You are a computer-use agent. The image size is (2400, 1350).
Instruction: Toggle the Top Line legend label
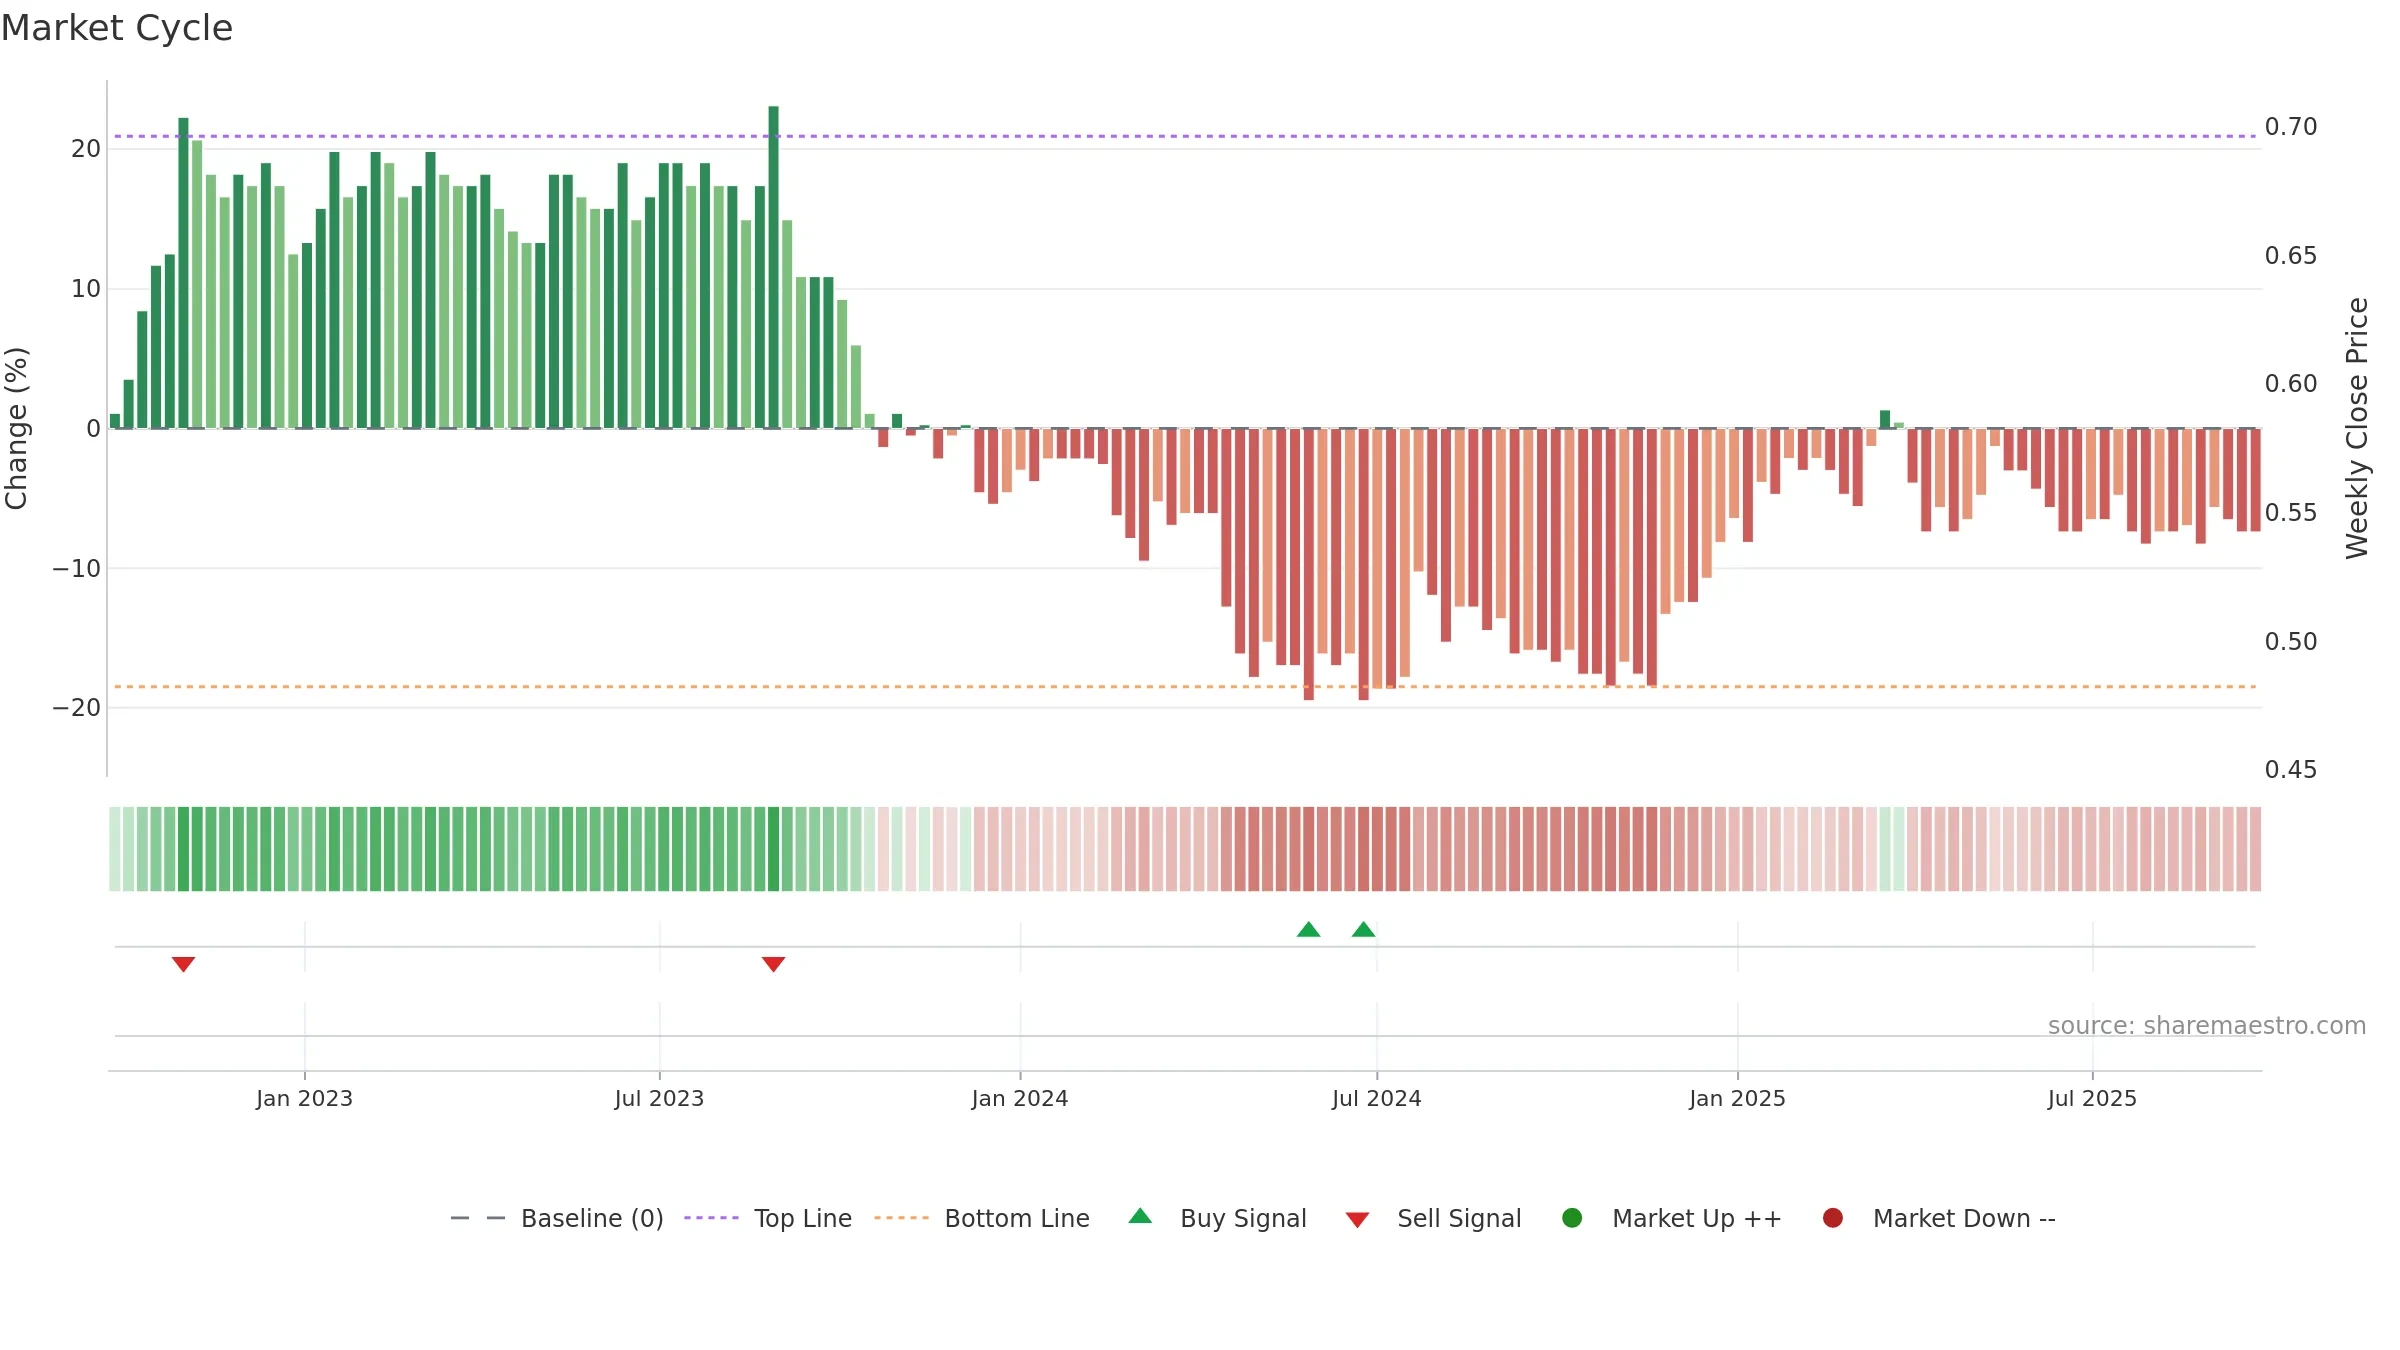click(x=803, y=1219)
